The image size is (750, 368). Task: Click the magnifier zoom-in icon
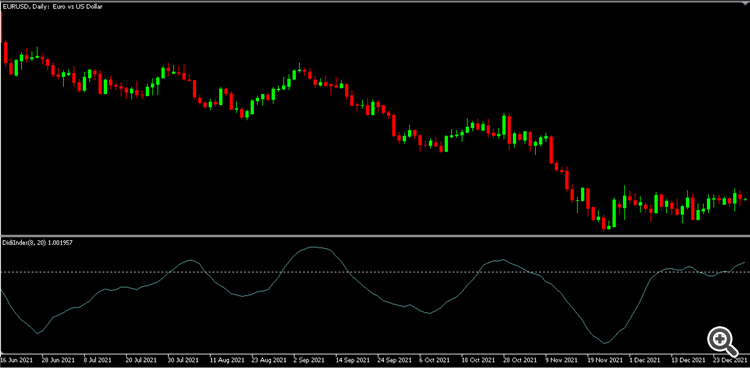point(722,342)
